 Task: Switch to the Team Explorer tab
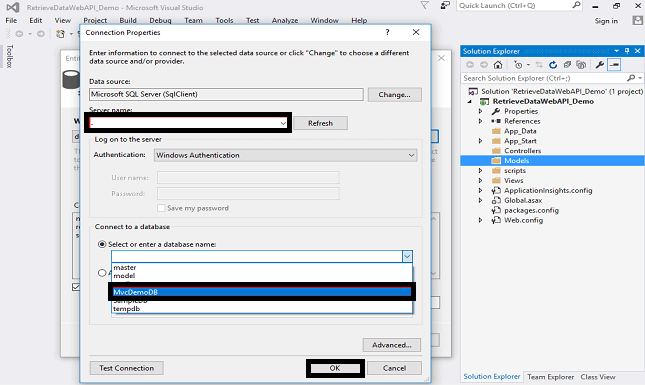550,377
